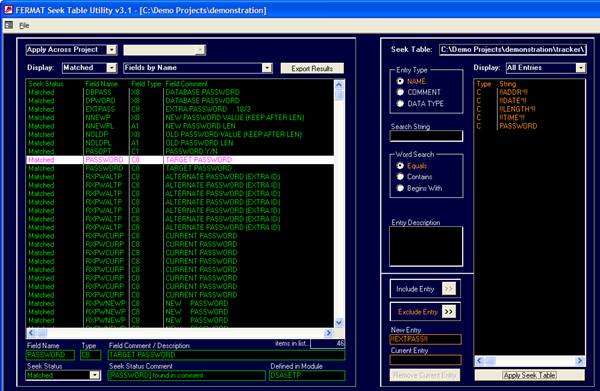The height and width of the screenshot is (391, 600).
Task: Select the !!LENGTH*!! seek table entry
Action: [x=530, y=109]
